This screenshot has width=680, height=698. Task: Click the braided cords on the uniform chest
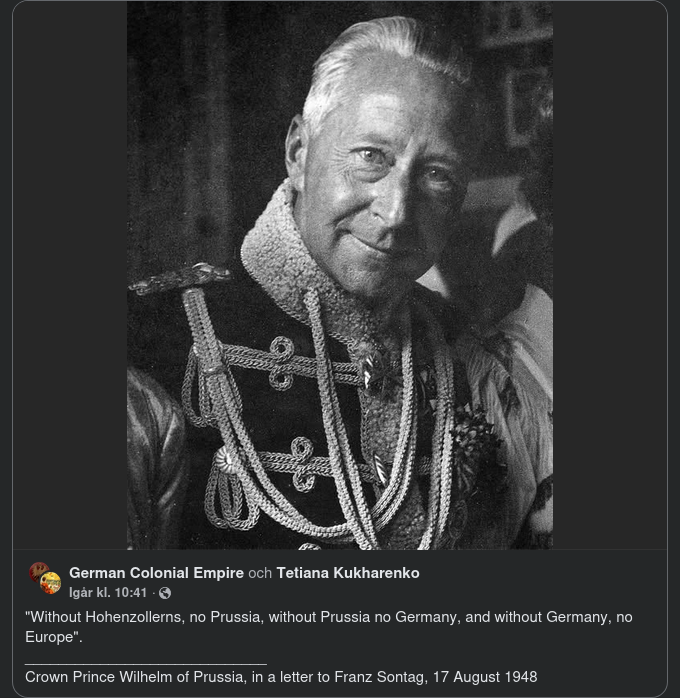300,400
